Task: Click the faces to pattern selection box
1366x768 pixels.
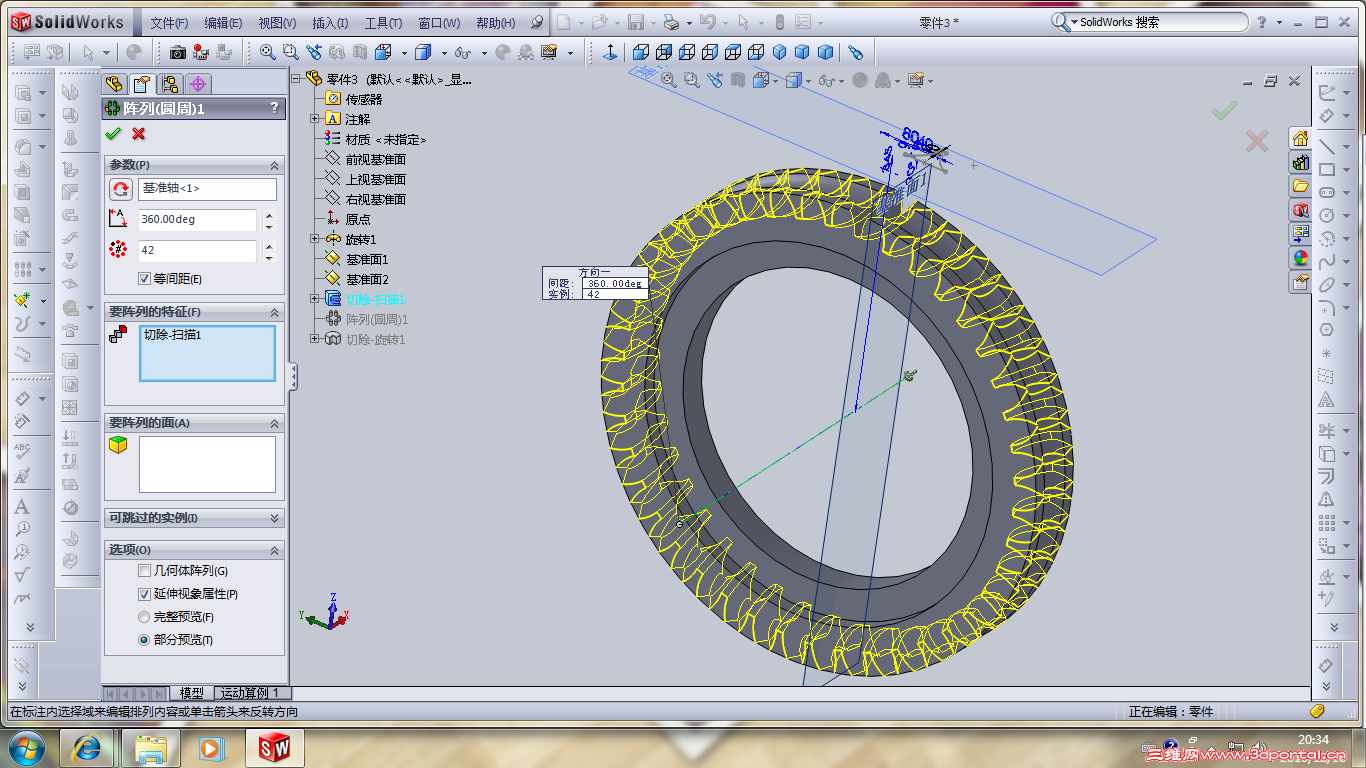Action: [x=207, y=464]
